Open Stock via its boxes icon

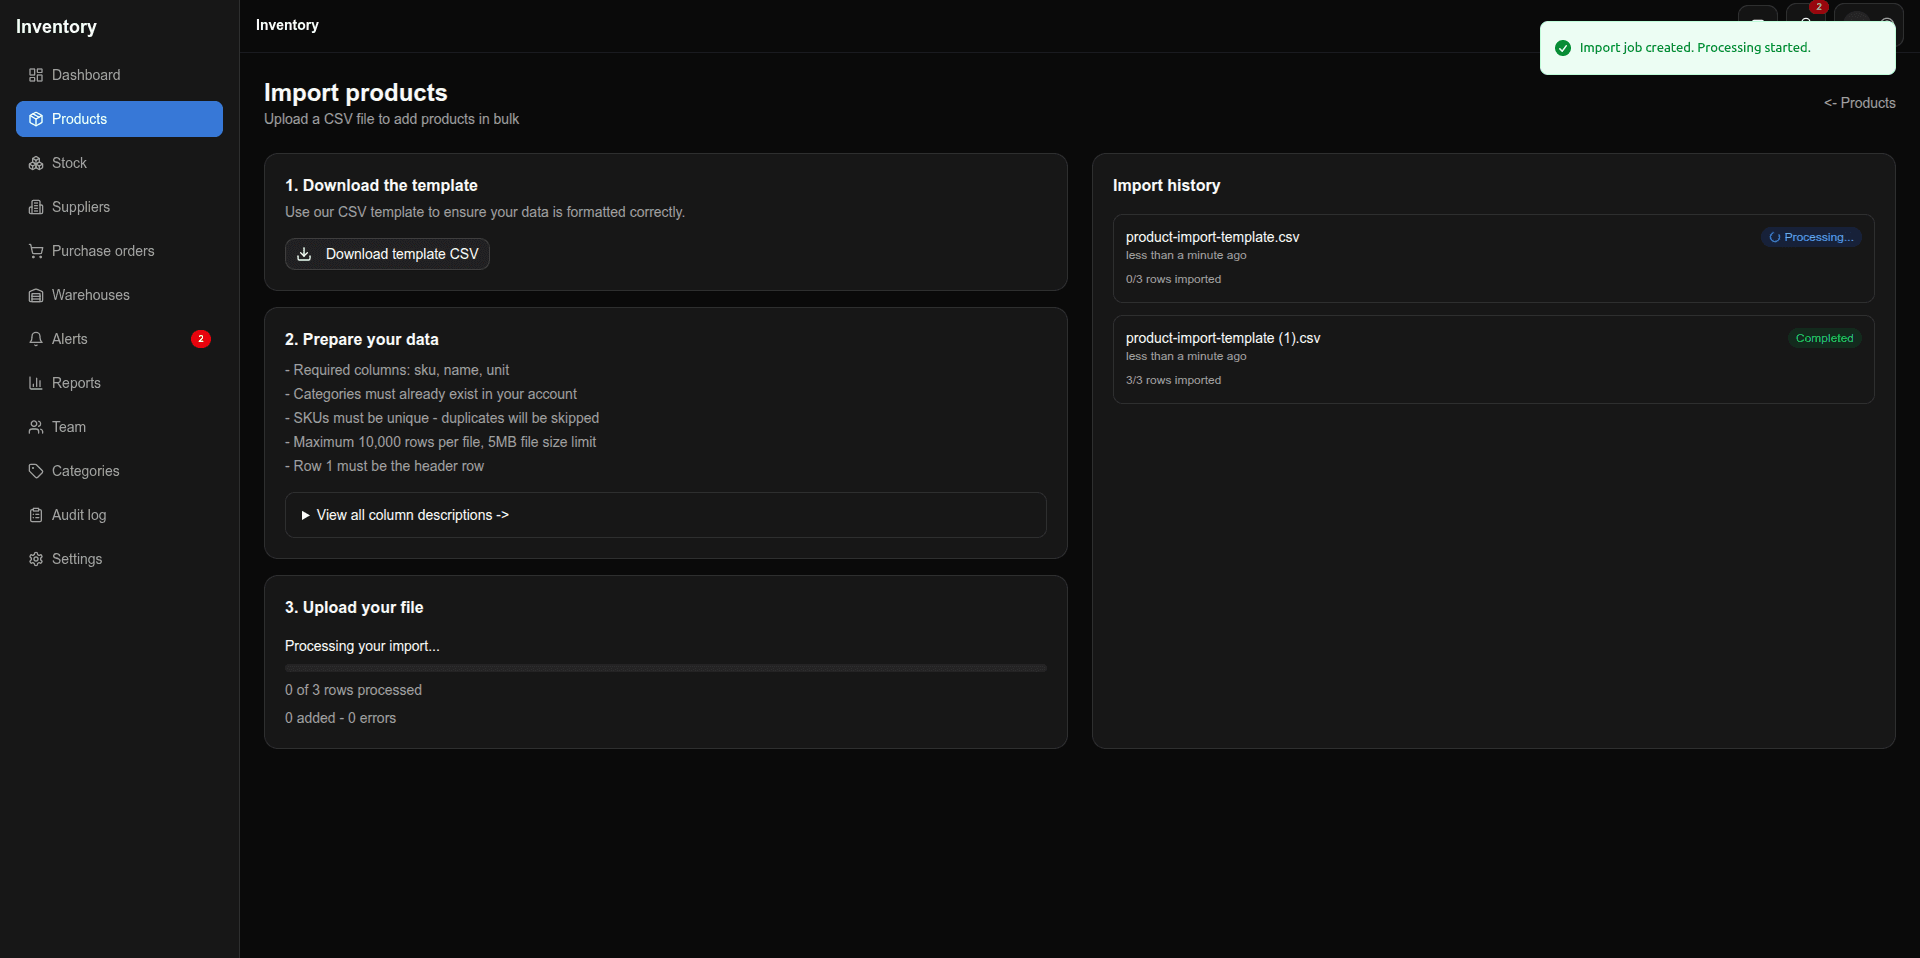(x=36, y=163)
